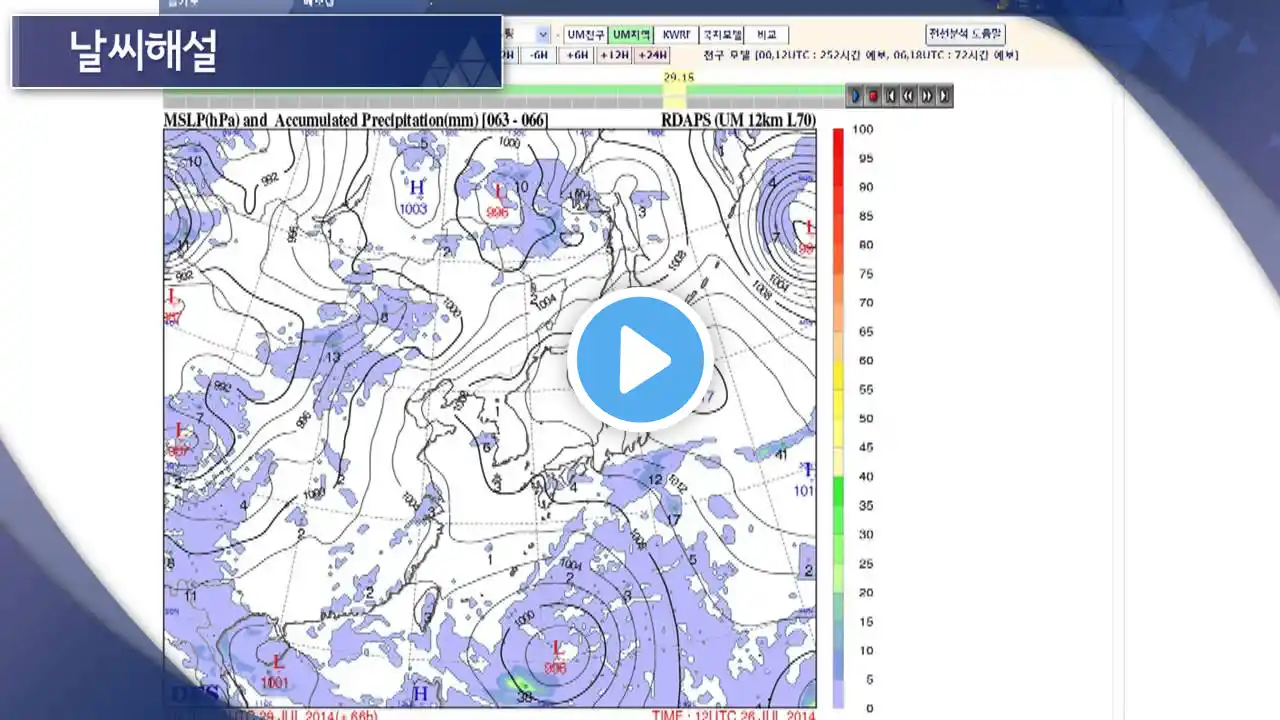Advance twelve hours with +12H
Screen dimensions: 1280x720
click(614, 56)
